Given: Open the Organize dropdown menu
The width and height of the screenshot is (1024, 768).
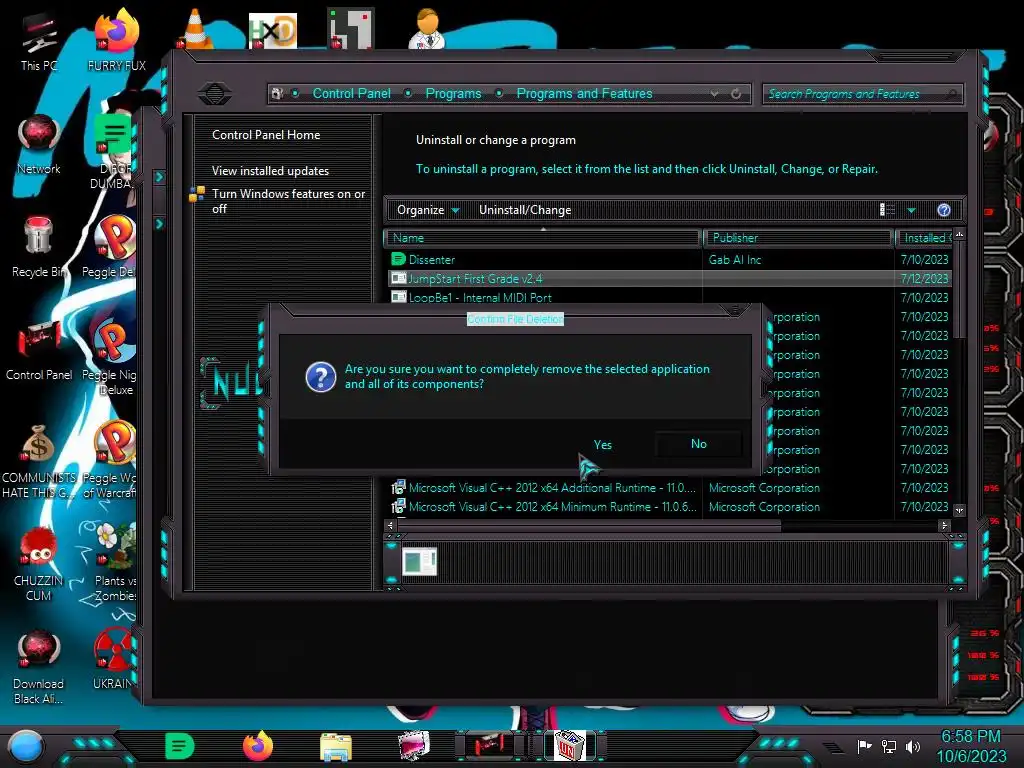Looking at the screenshot, I should tap(428, 210).
